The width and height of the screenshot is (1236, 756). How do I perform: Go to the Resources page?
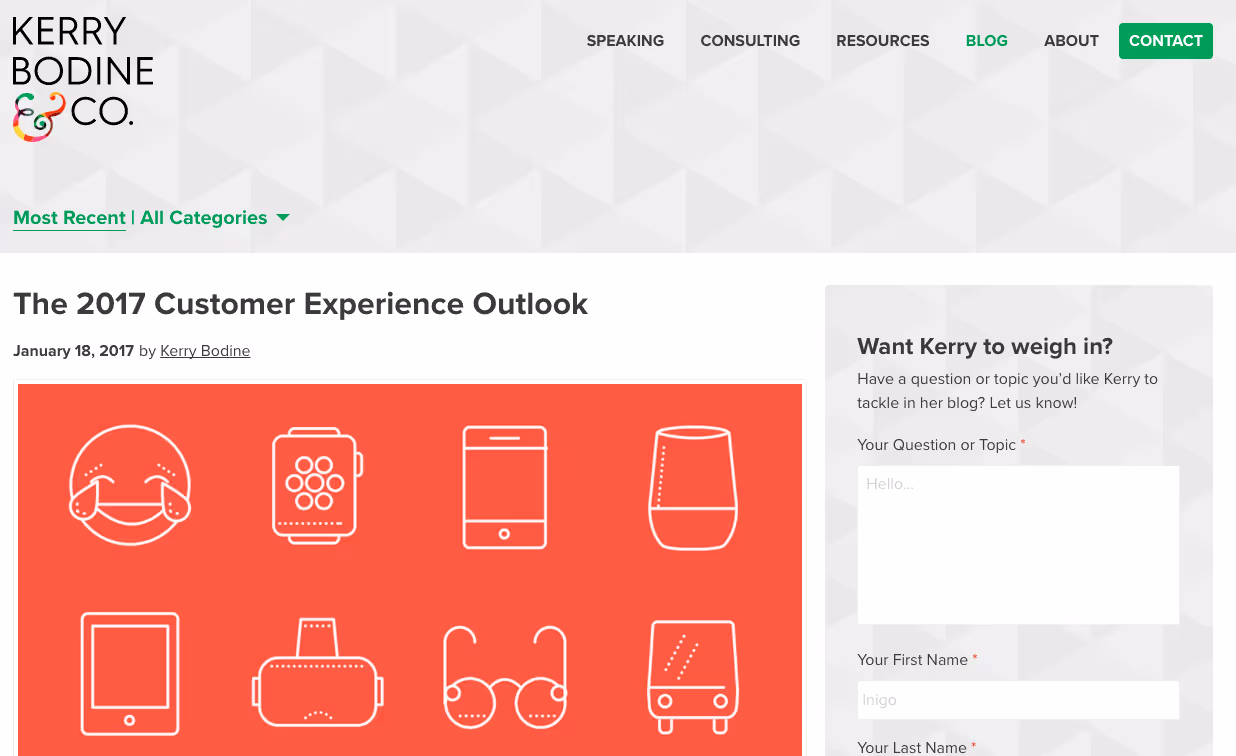click(883, 41)
